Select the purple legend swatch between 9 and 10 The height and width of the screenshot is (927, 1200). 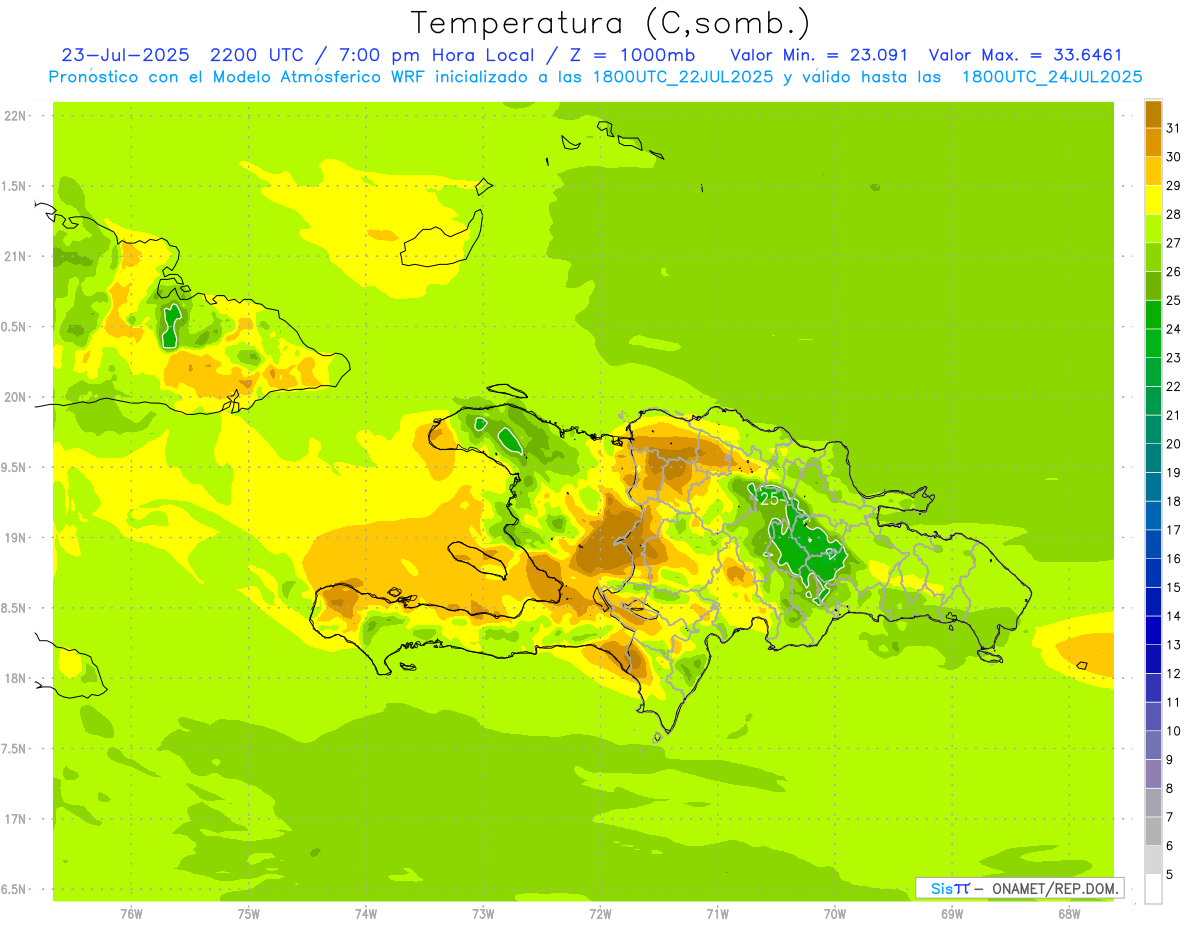[x=1153, y=745]
